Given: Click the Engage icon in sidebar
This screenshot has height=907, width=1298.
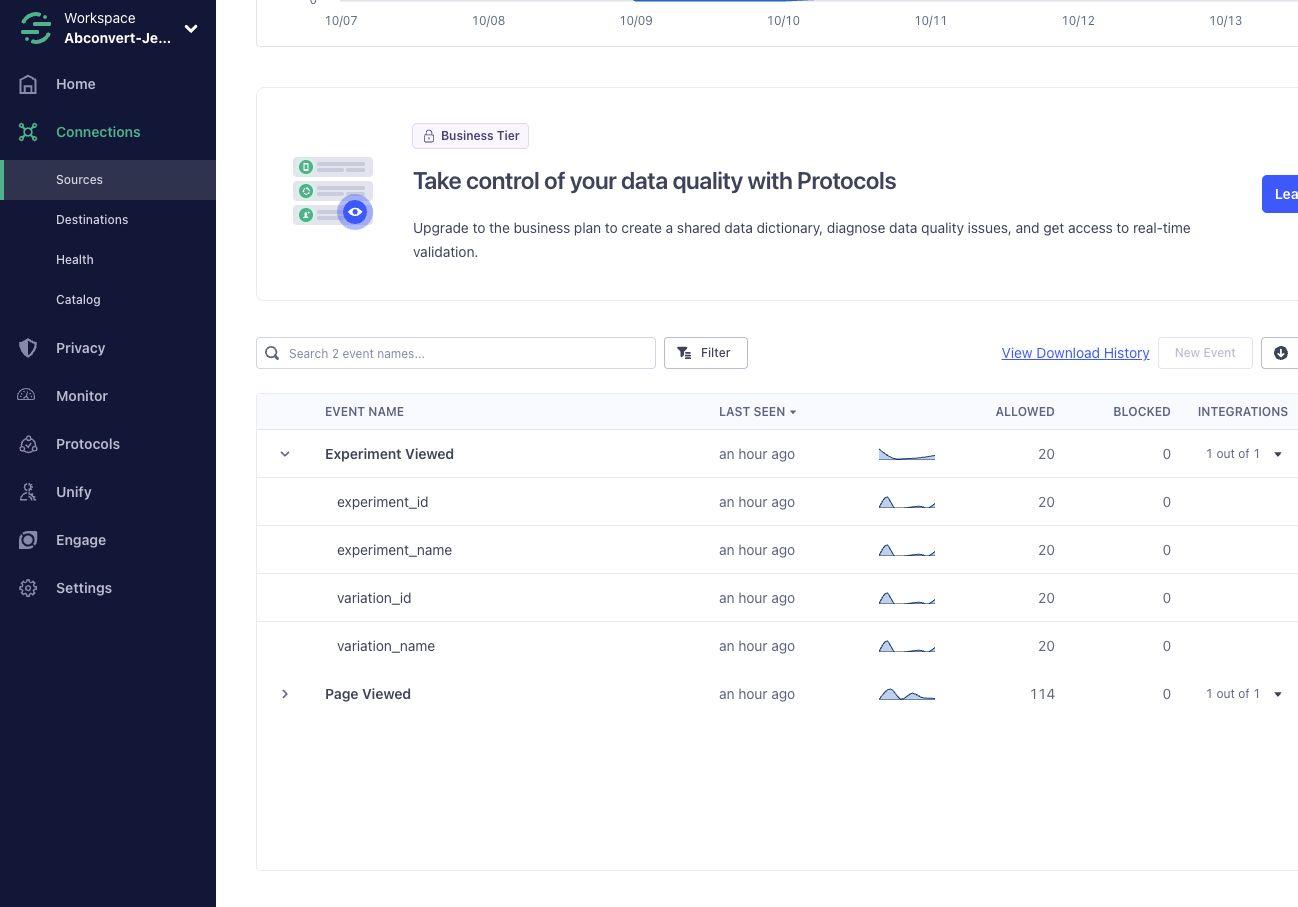Looking at the screenshot, I should pos(28,540).
